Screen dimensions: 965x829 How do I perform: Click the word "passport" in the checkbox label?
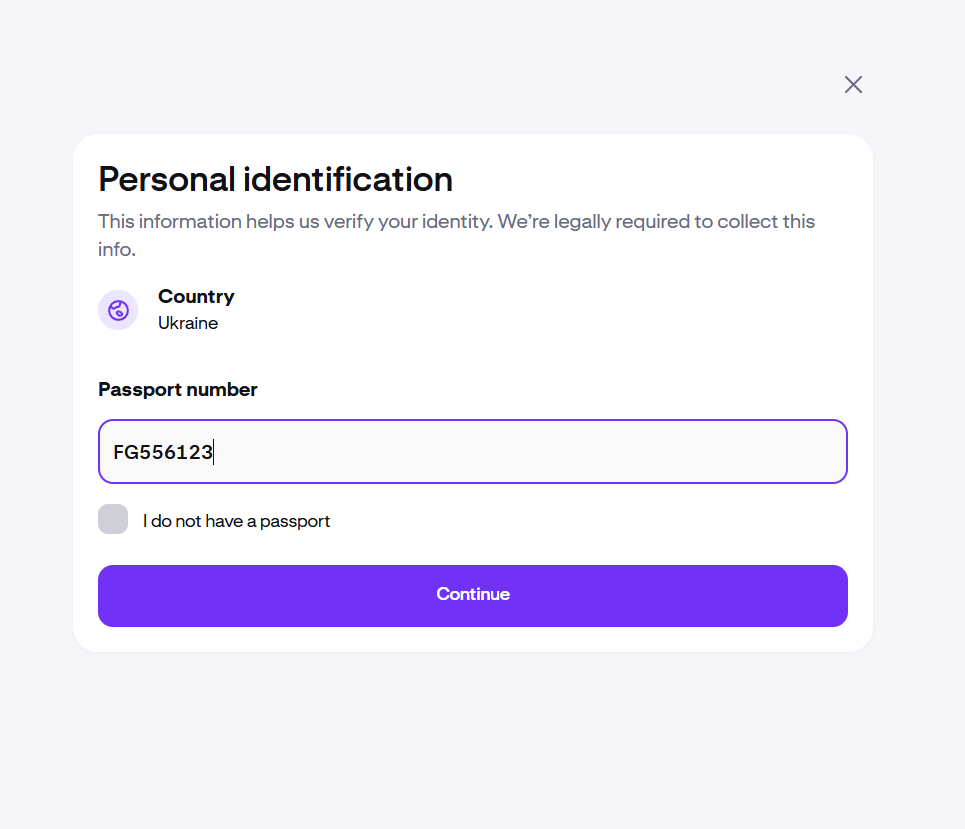point(297,521)
